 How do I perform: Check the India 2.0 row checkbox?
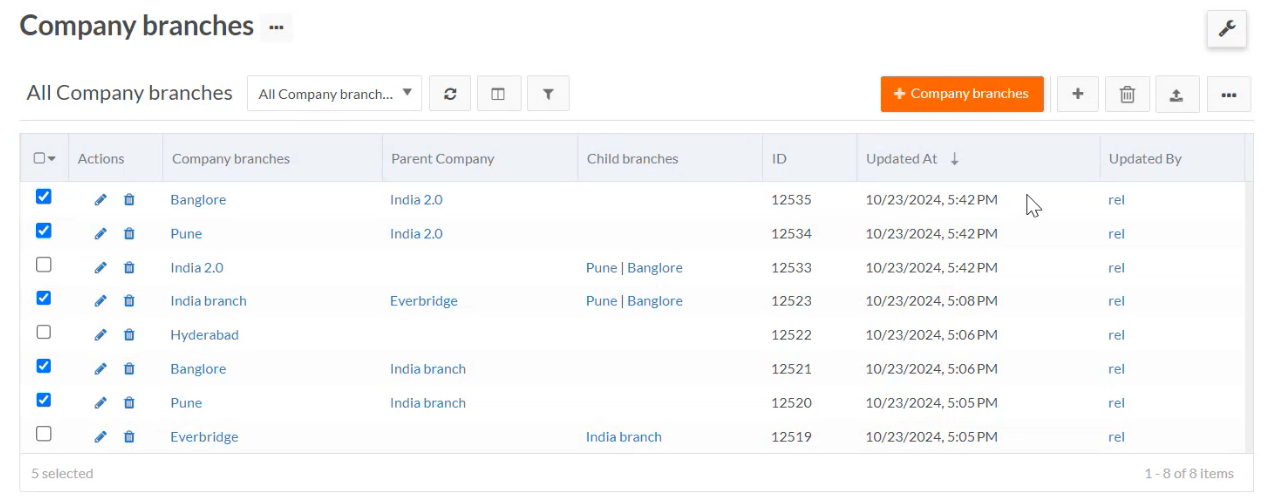(x=43, y=265)
